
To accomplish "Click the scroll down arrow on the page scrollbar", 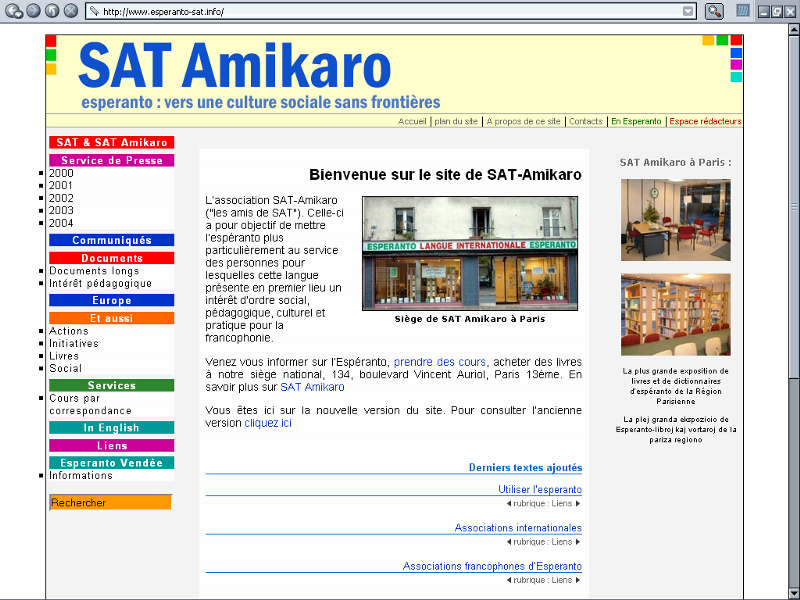I will [x=793, y=593].
